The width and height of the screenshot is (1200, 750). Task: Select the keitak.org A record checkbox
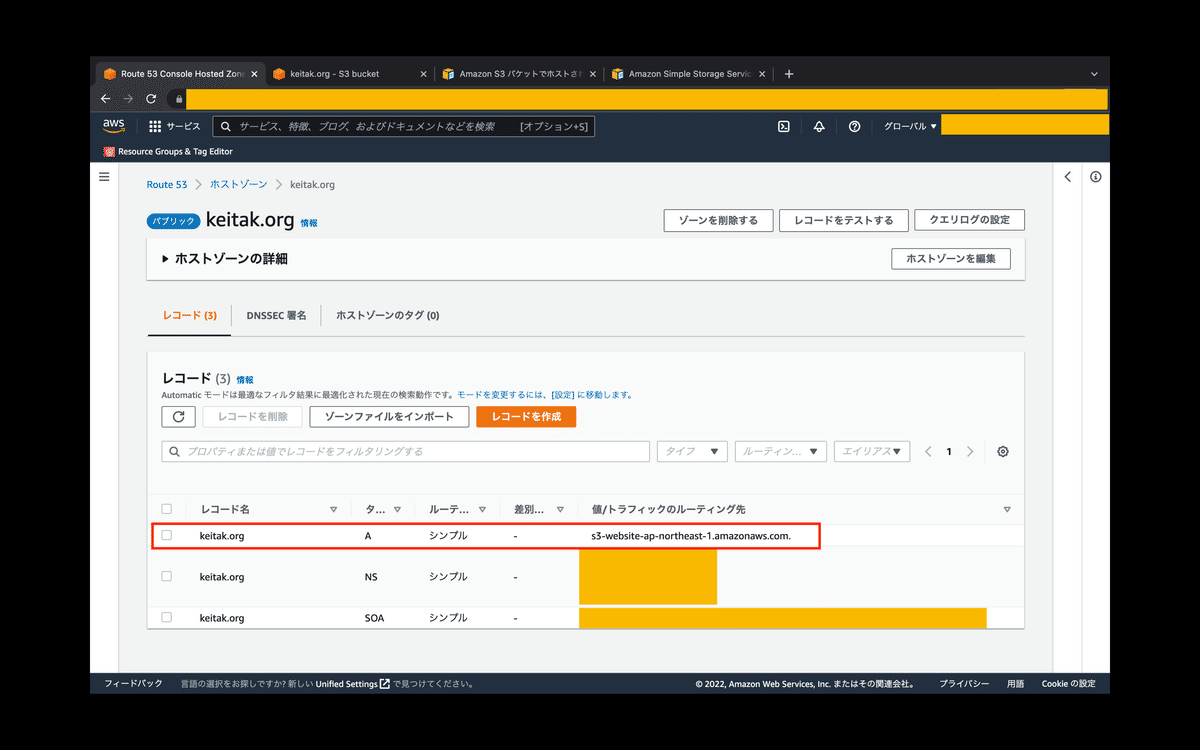(167, 535)
